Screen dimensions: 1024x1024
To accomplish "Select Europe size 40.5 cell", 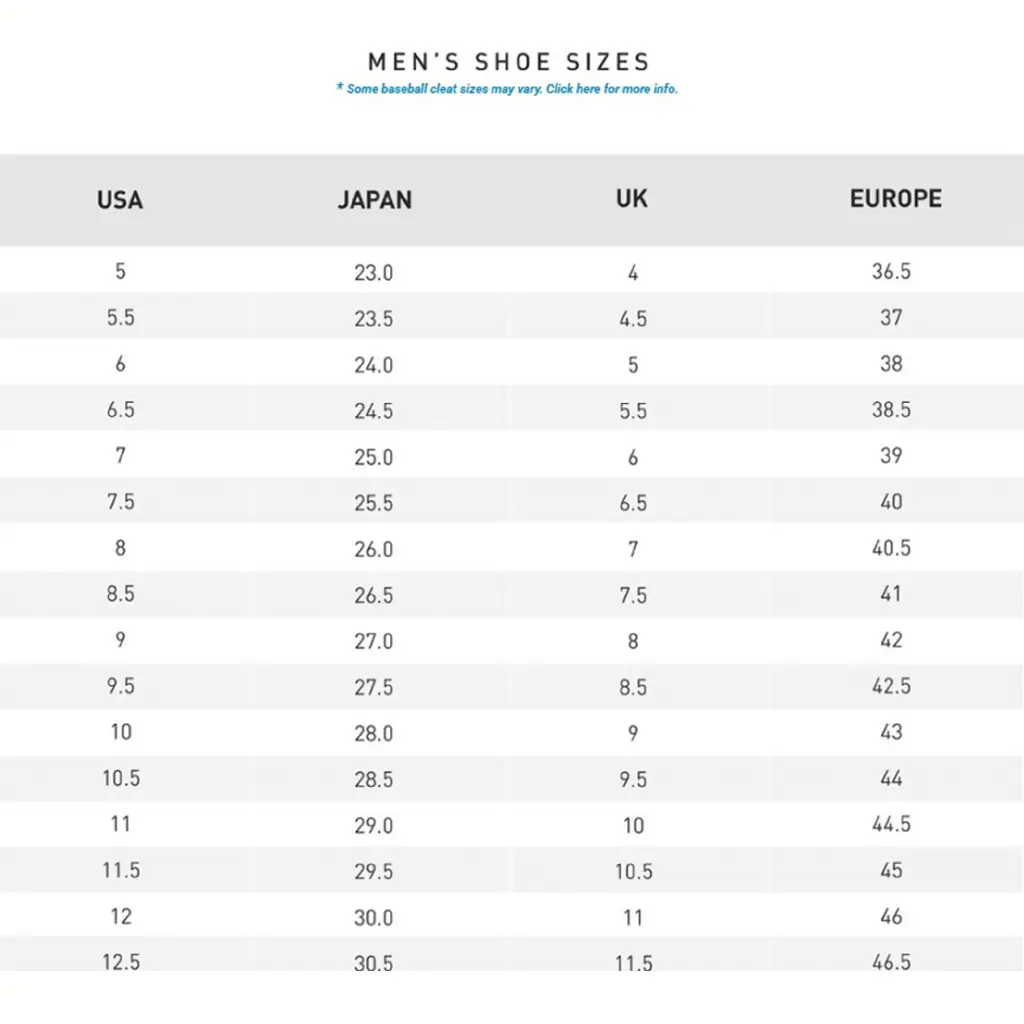I will click(891, 548).
